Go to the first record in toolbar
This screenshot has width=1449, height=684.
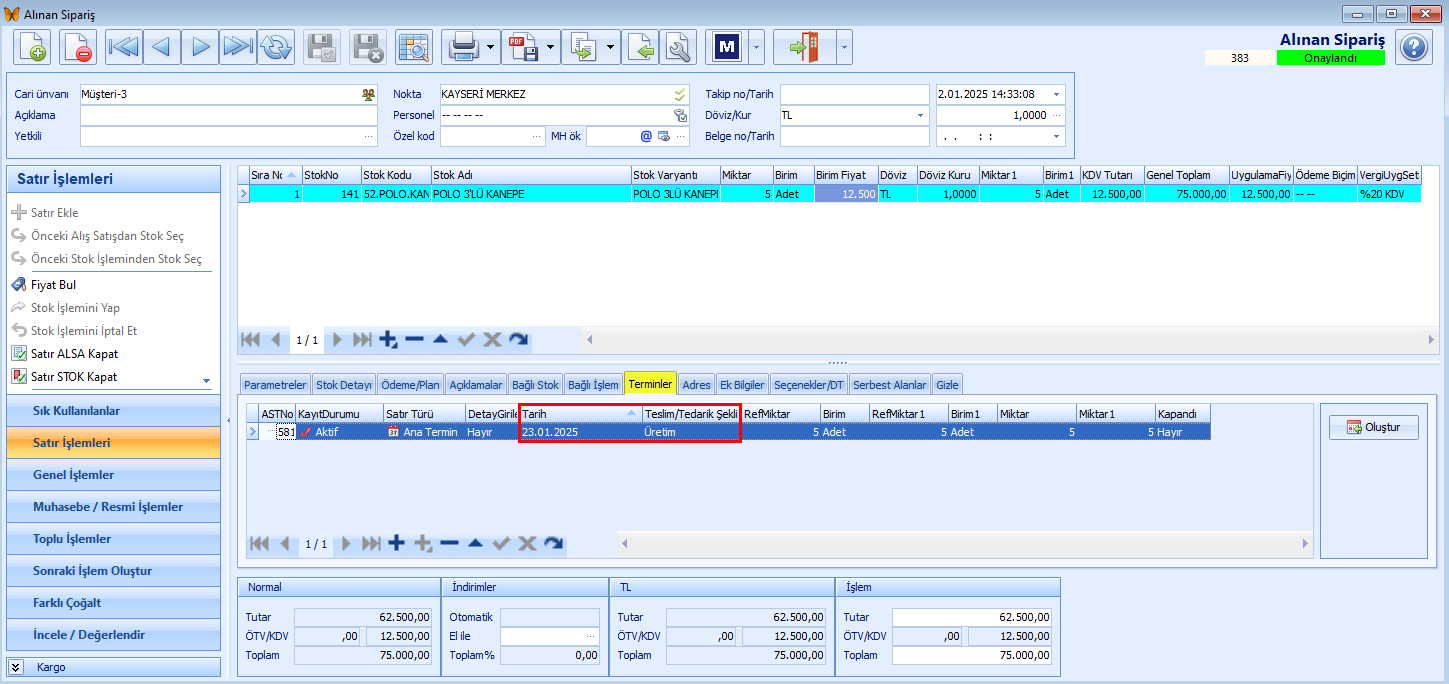point(123,47)
